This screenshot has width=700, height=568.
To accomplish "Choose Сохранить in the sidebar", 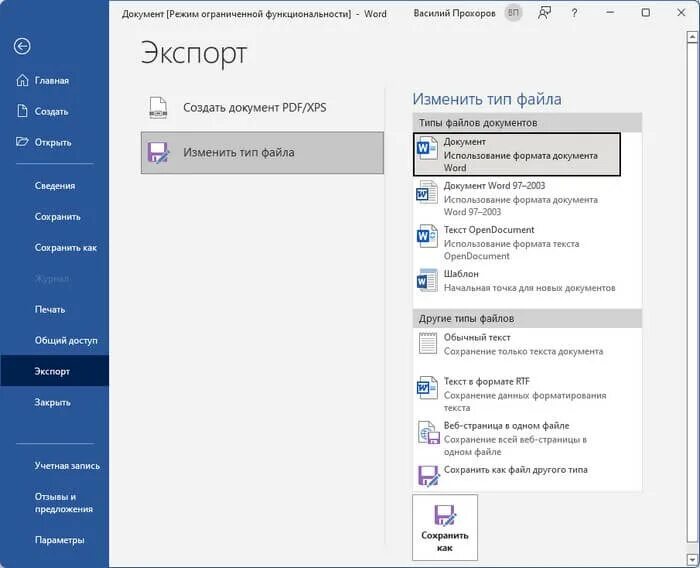I will coord(54,217).
